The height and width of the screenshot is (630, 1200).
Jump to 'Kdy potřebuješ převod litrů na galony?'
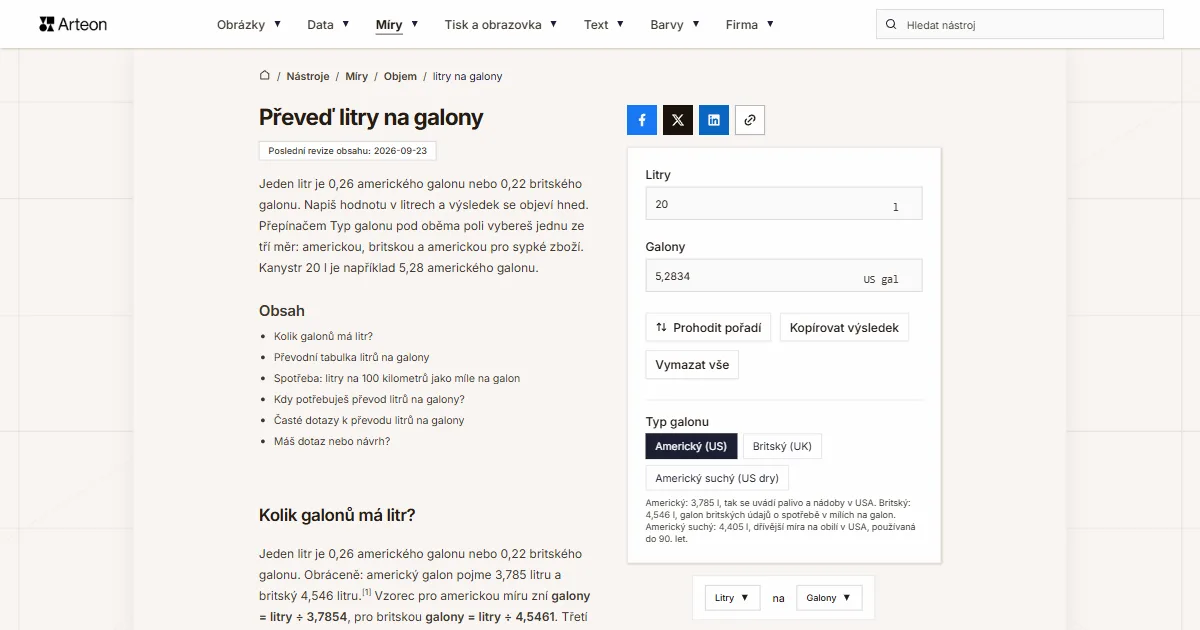(369, 399)
